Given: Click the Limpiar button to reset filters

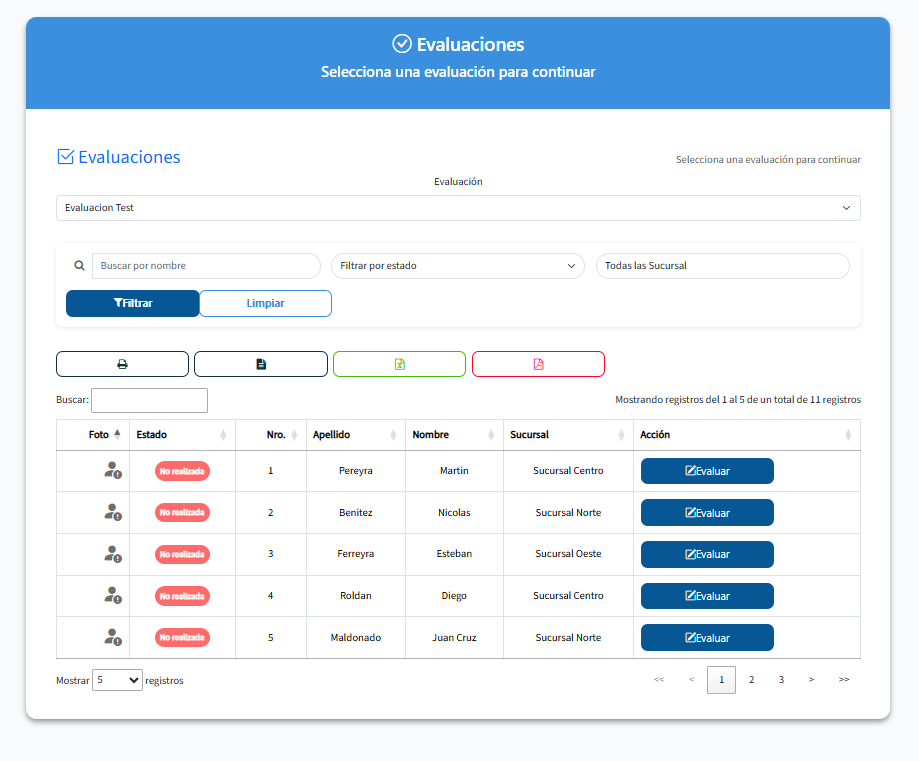Looking at the screenshot, I should click(x=265, y=303).
